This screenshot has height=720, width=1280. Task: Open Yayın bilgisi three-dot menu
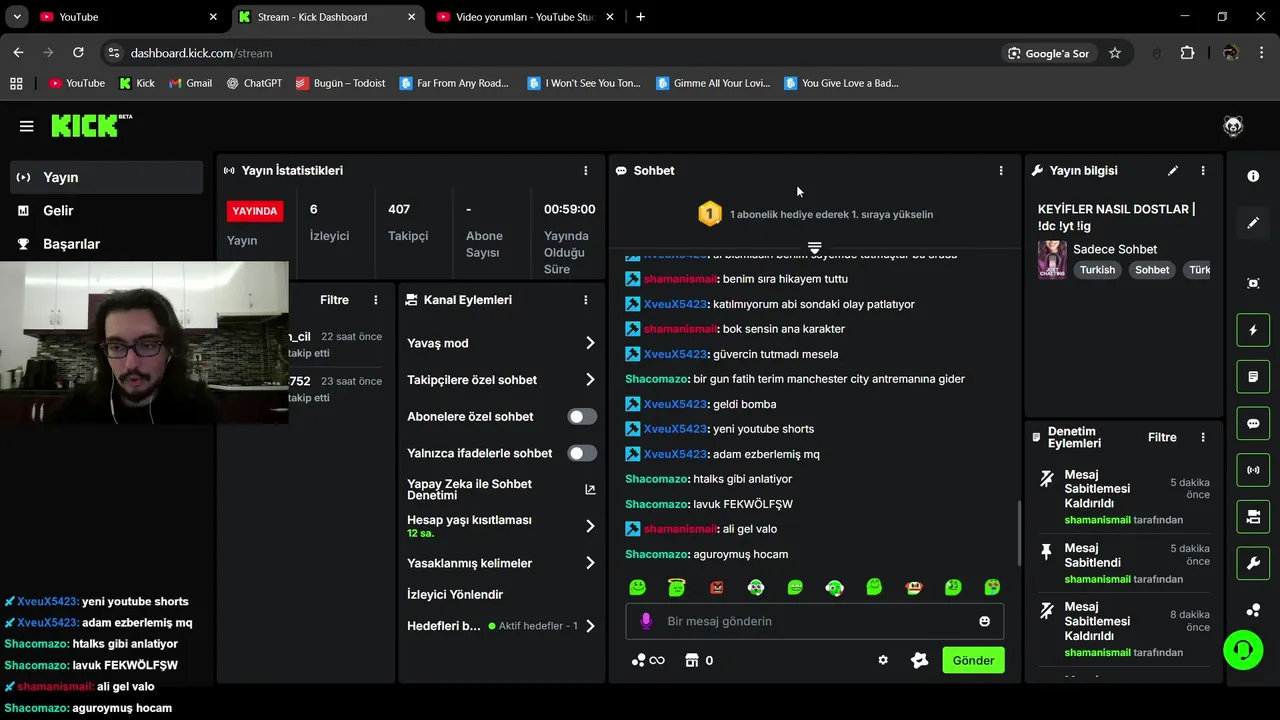(x=1203, y=171)
